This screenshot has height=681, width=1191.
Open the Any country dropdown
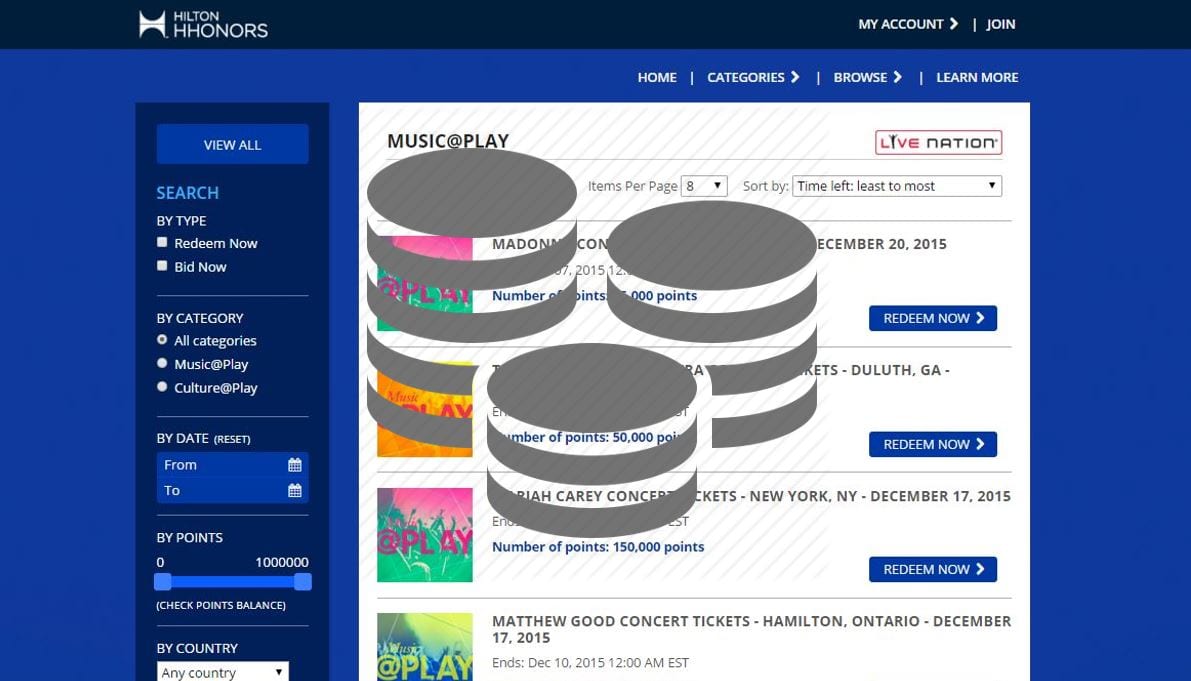click(223, 672)
